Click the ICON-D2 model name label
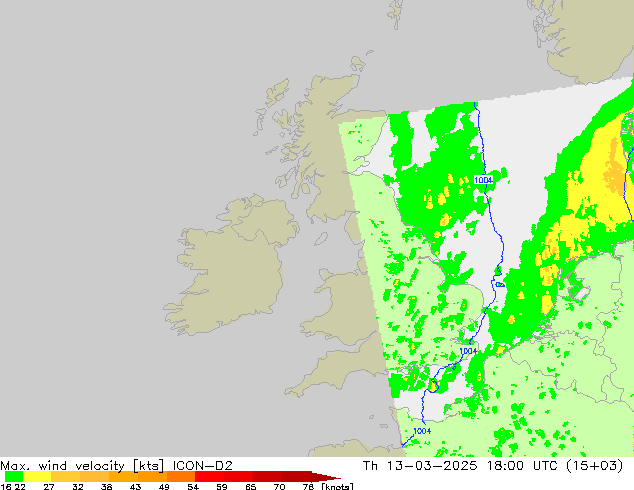This screenshot has height=490, width=634. click(202, 466)
